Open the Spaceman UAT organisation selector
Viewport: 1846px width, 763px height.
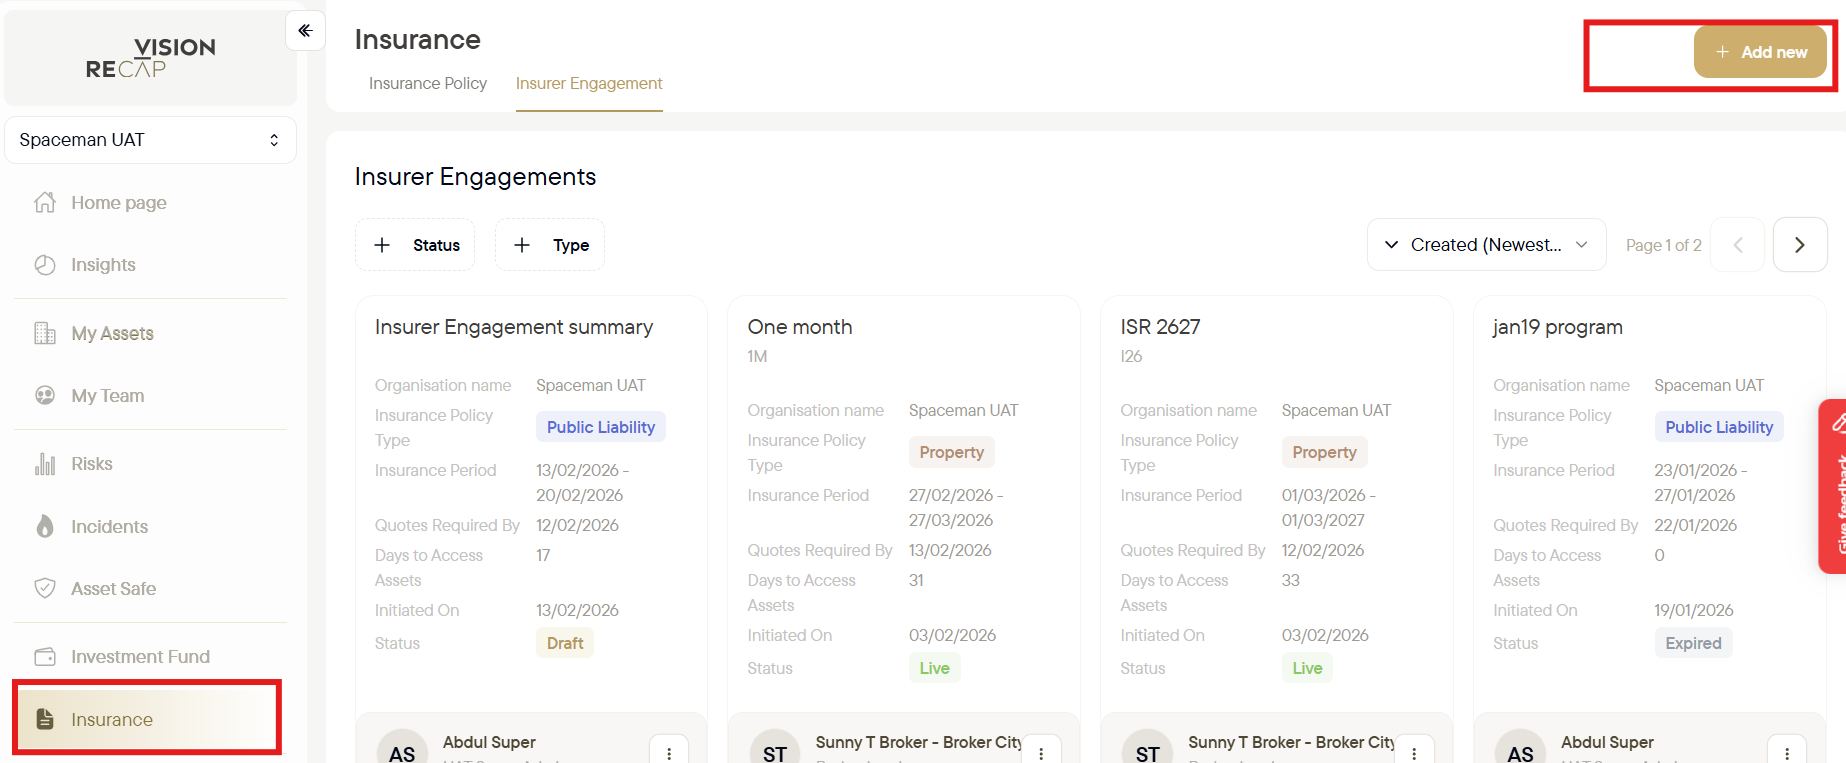tap(150, 140)
